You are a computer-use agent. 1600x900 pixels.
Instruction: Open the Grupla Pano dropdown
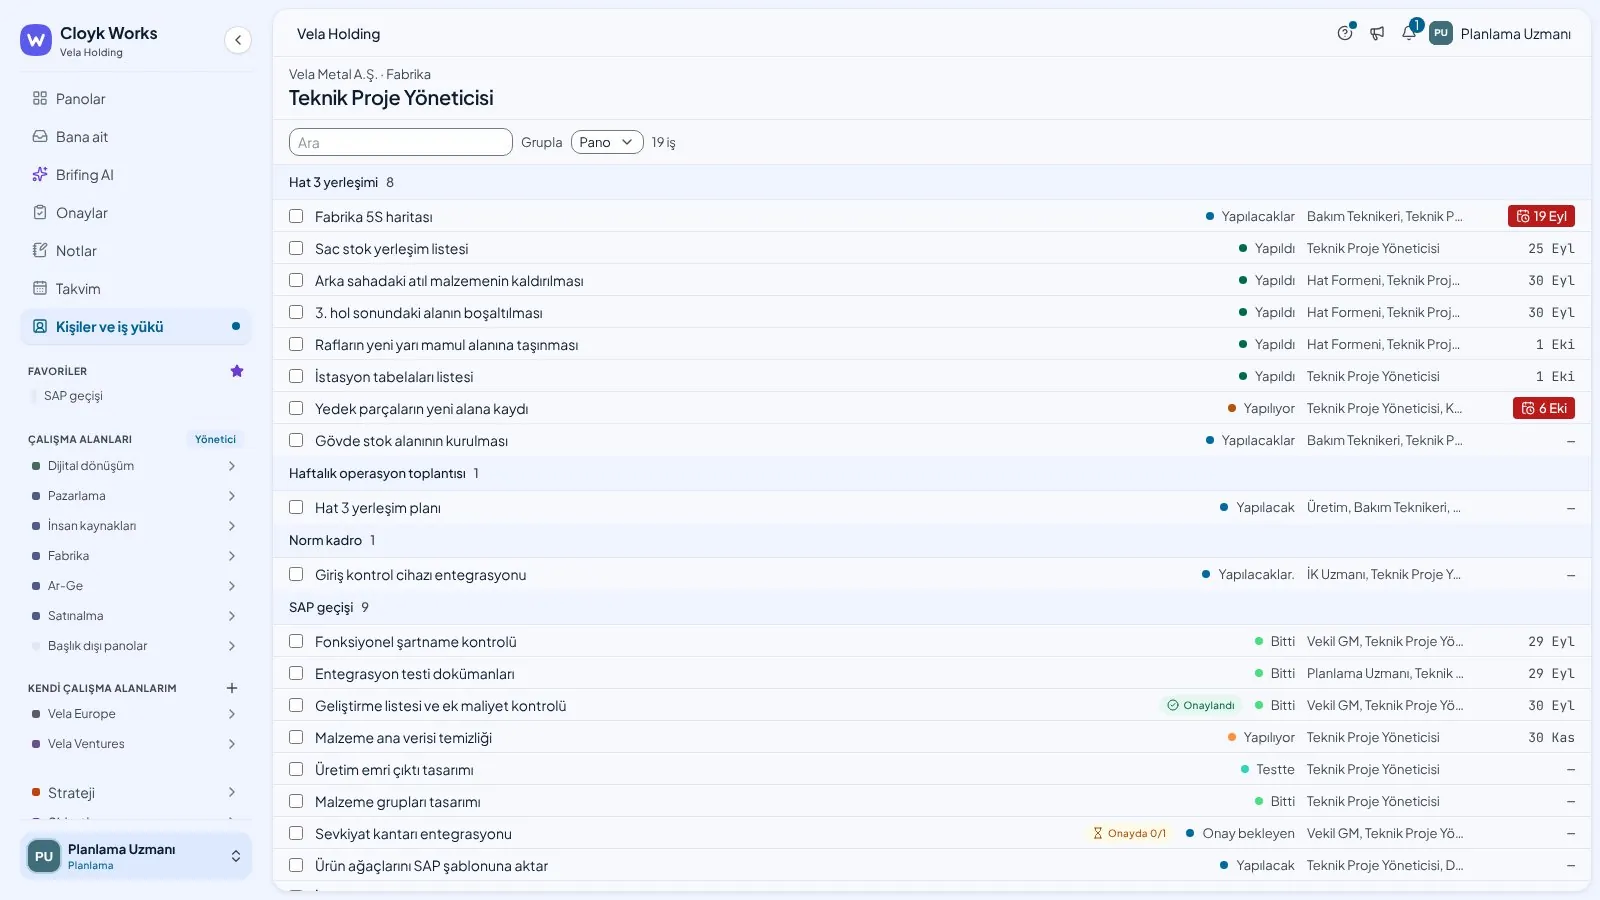point(607,142)
